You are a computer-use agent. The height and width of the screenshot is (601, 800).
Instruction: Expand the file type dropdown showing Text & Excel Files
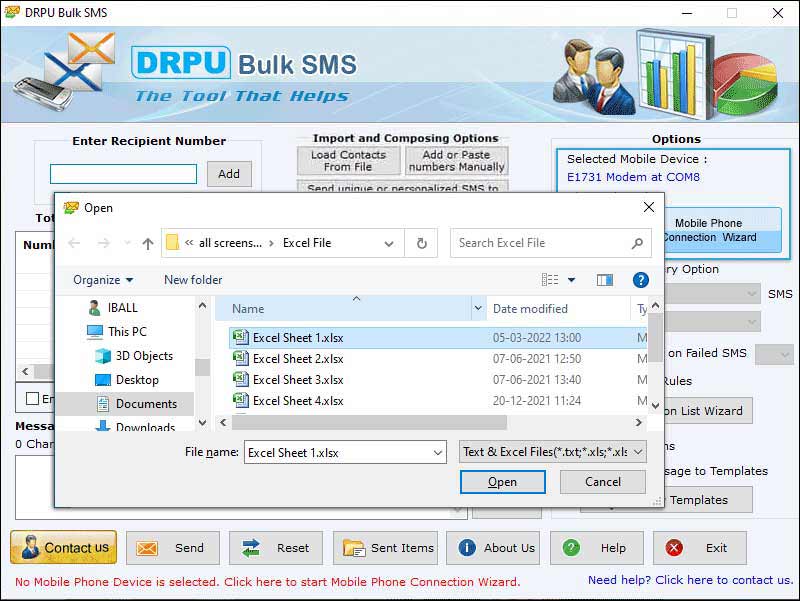pos(639,451)
